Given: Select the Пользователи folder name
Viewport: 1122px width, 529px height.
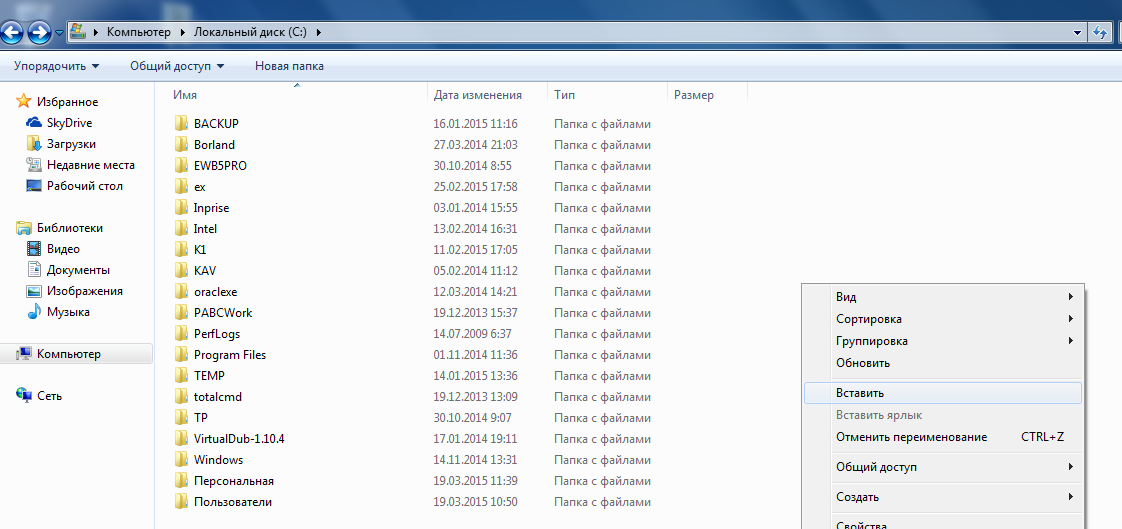Looking at the screenshot, I should point(233,502).
